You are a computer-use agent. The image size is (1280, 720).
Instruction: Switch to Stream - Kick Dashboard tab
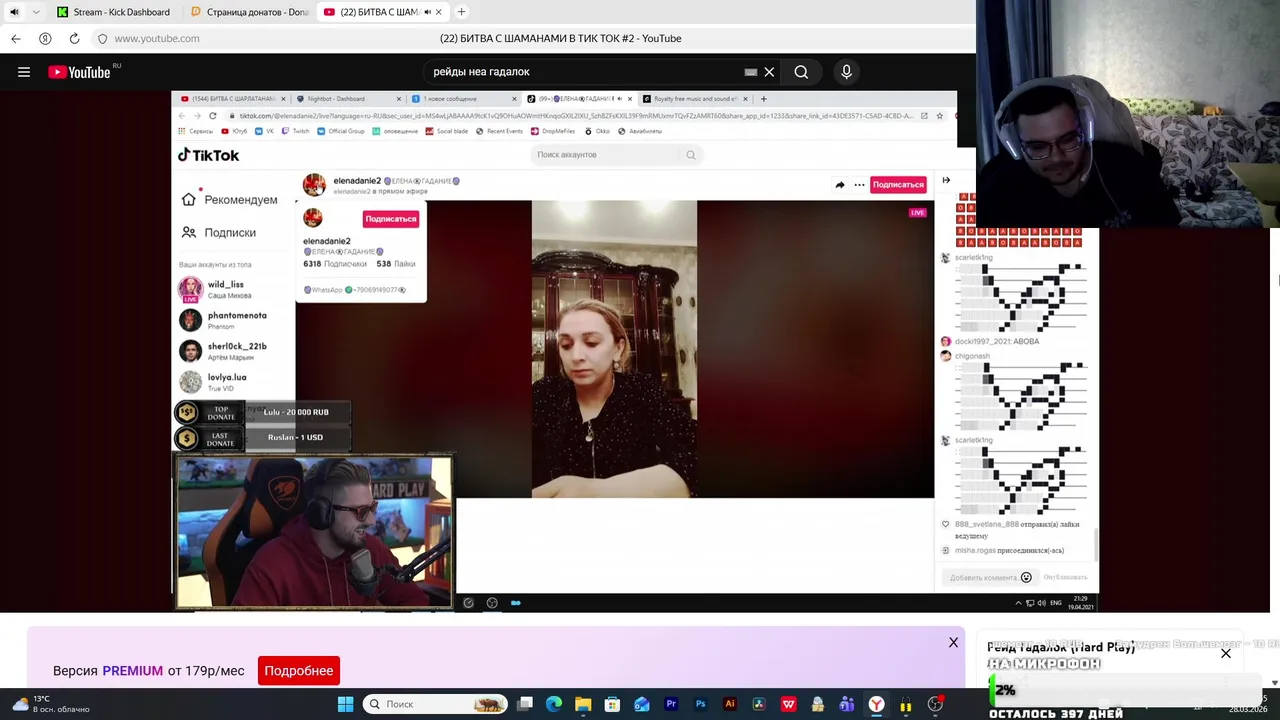coord(114,12)
